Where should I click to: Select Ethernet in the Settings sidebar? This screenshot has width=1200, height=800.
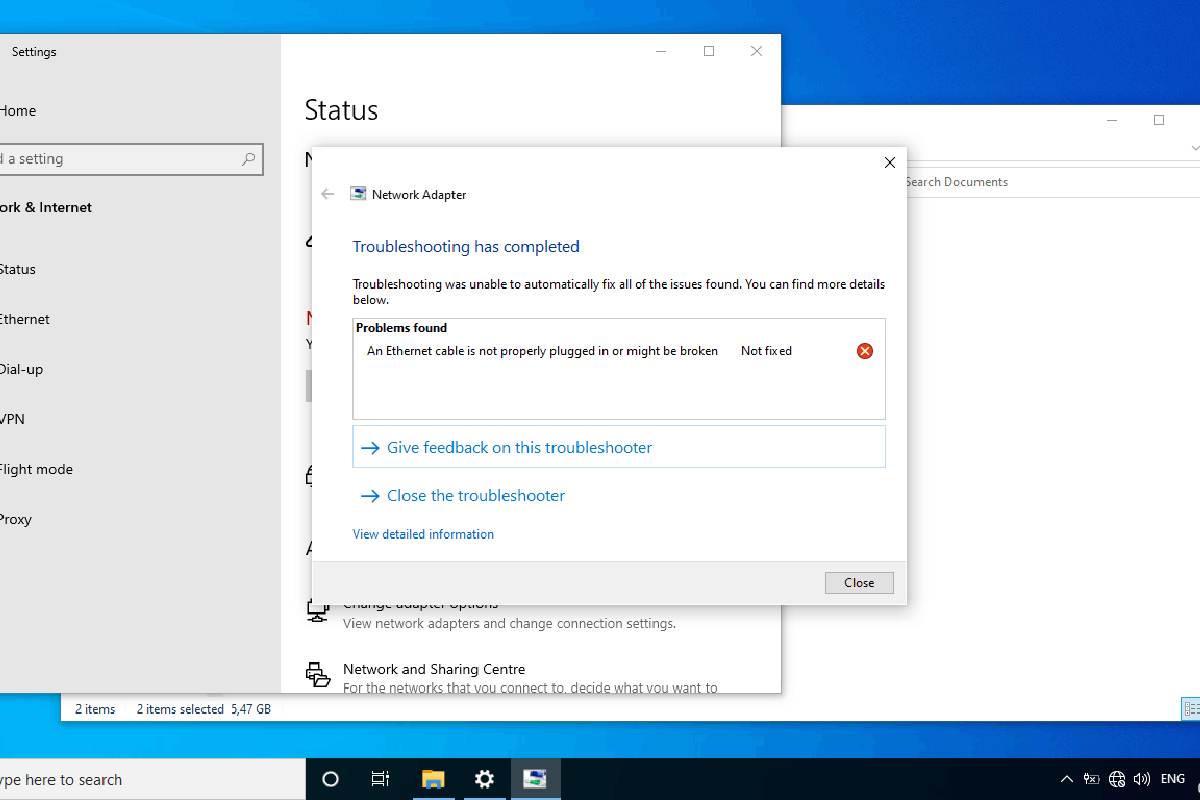[x=24, y=319]
